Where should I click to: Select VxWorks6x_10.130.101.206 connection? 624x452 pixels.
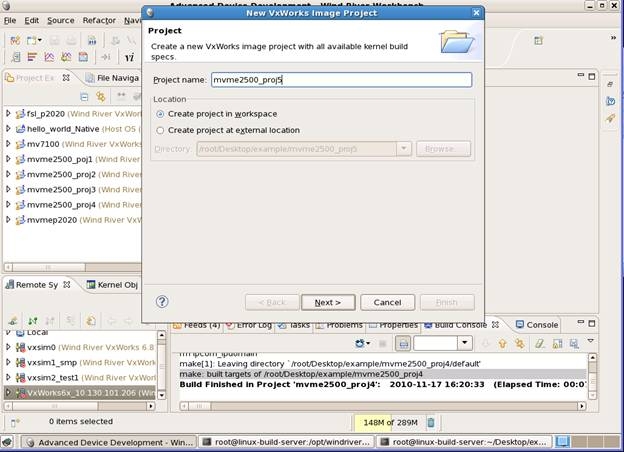pyautogui.click(x=80, y=393)
